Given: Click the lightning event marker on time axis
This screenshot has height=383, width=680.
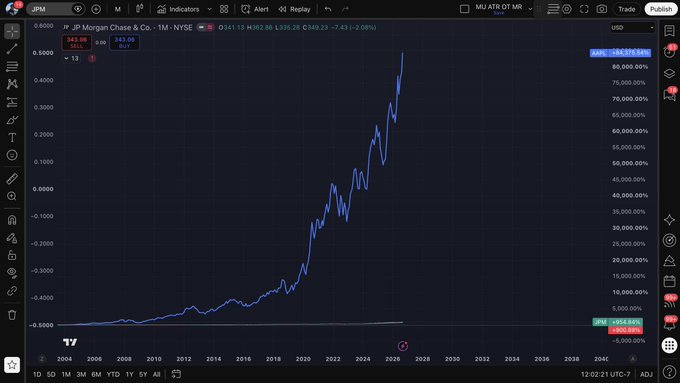Looking at the screenshot, I should (x=403, y=346).
